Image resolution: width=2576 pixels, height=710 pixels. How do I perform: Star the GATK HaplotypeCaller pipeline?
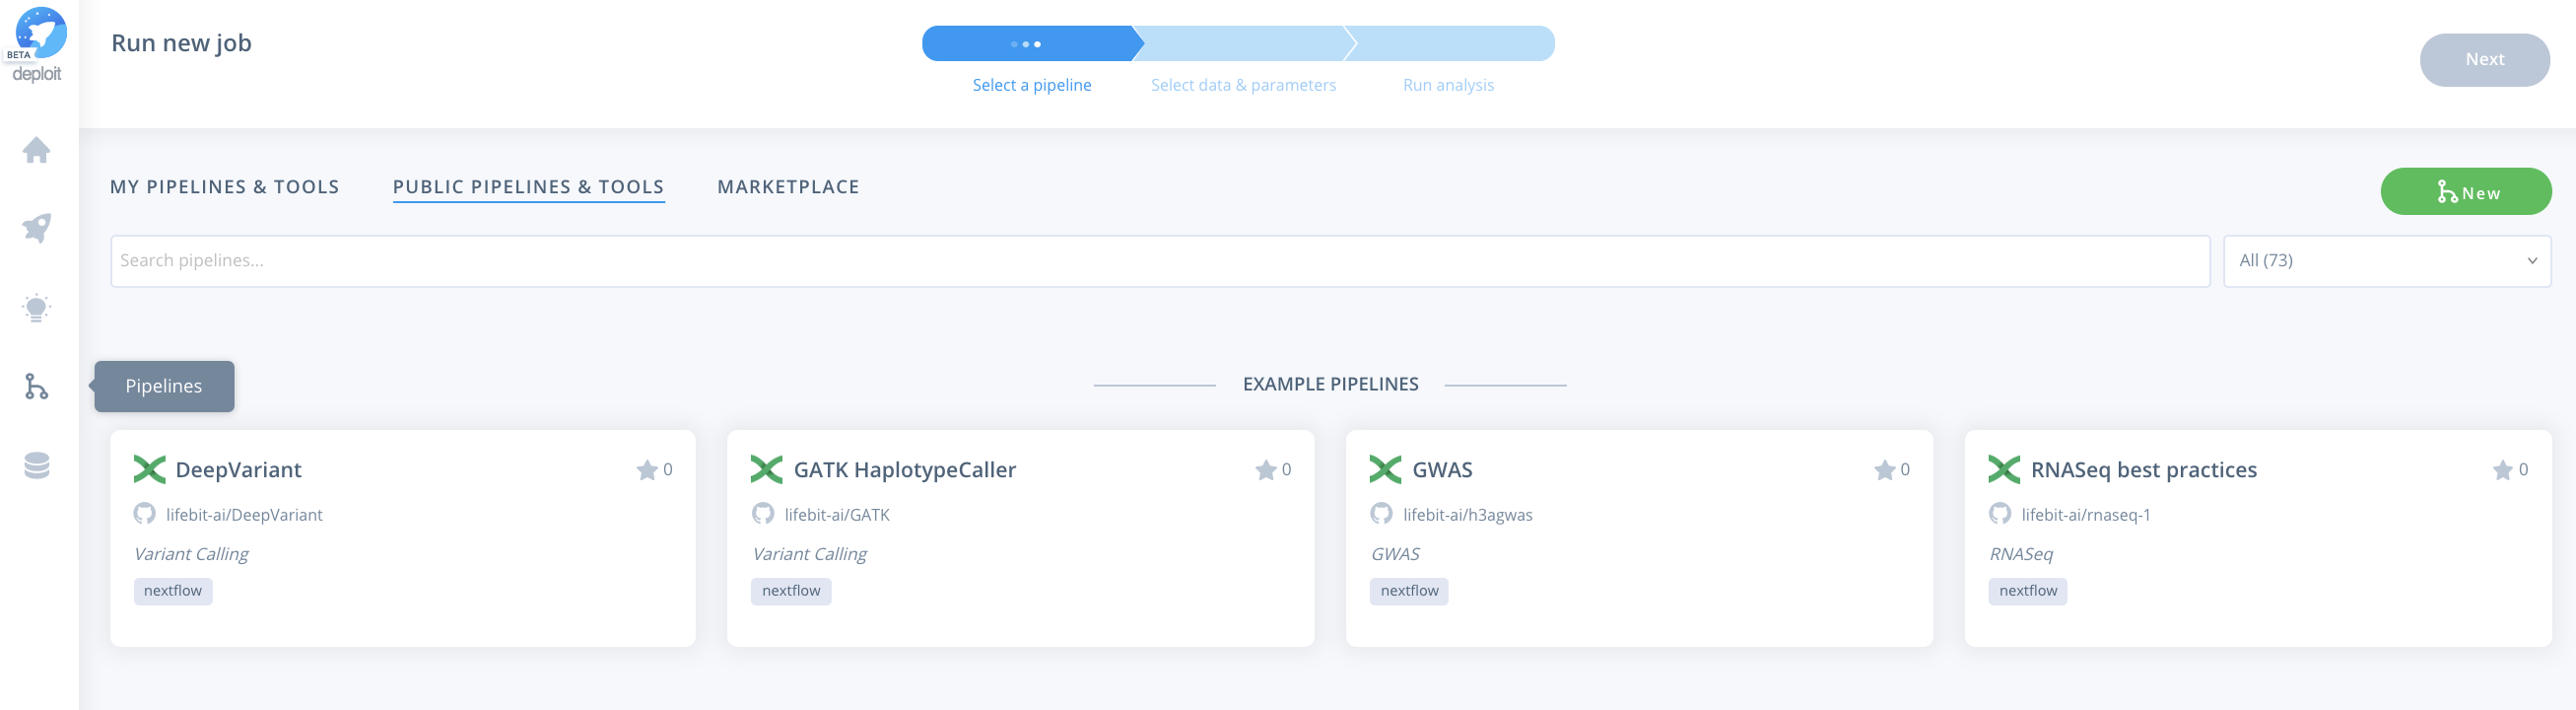[1265, 470]
